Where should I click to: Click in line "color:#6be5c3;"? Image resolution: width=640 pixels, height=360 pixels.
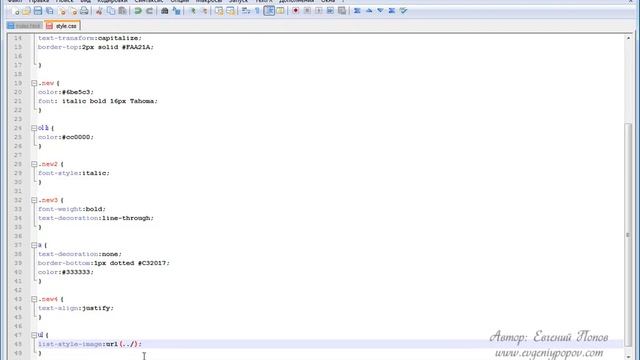tap(66, 92)
